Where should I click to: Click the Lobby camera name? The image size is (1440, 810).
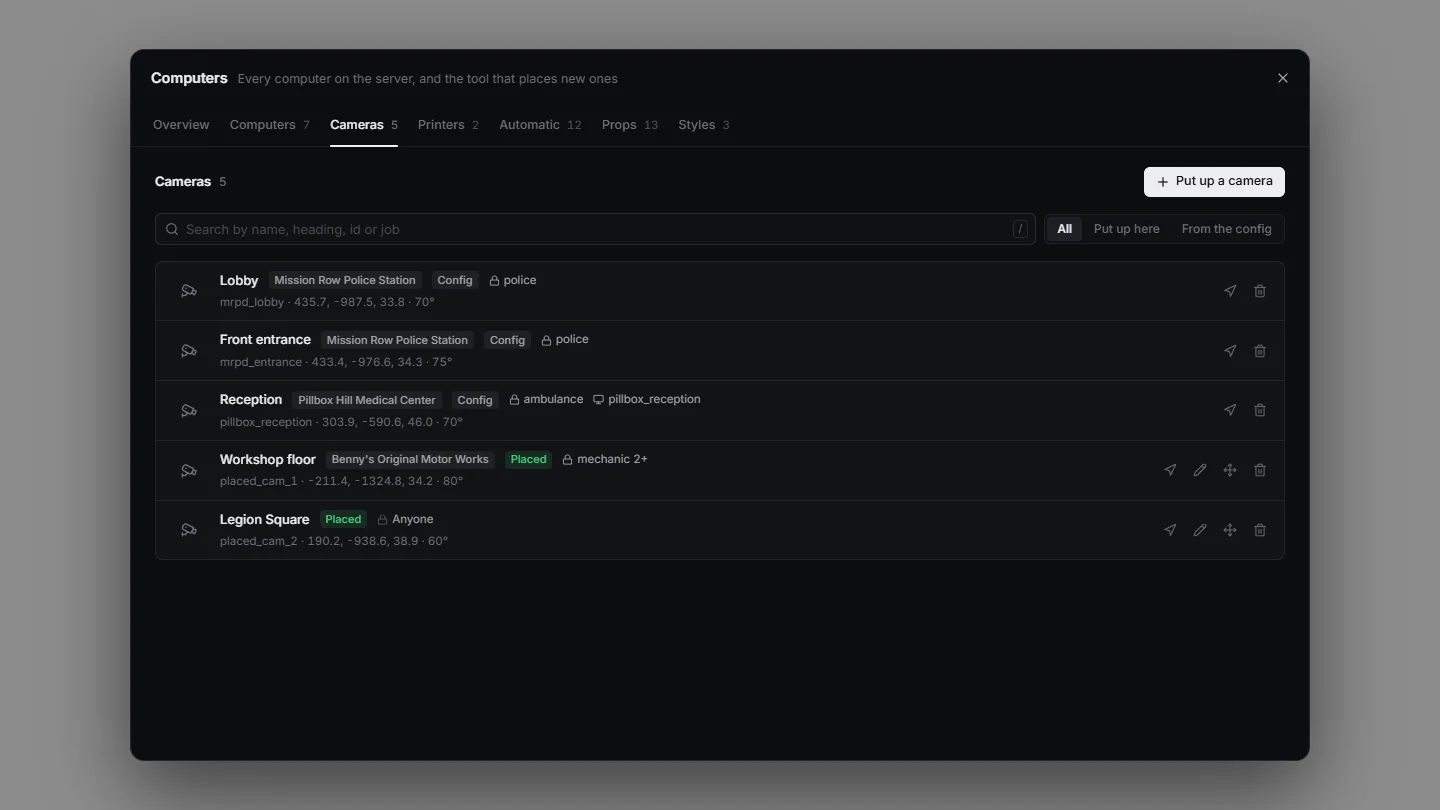pyautogui.click(x=239, y=281)
